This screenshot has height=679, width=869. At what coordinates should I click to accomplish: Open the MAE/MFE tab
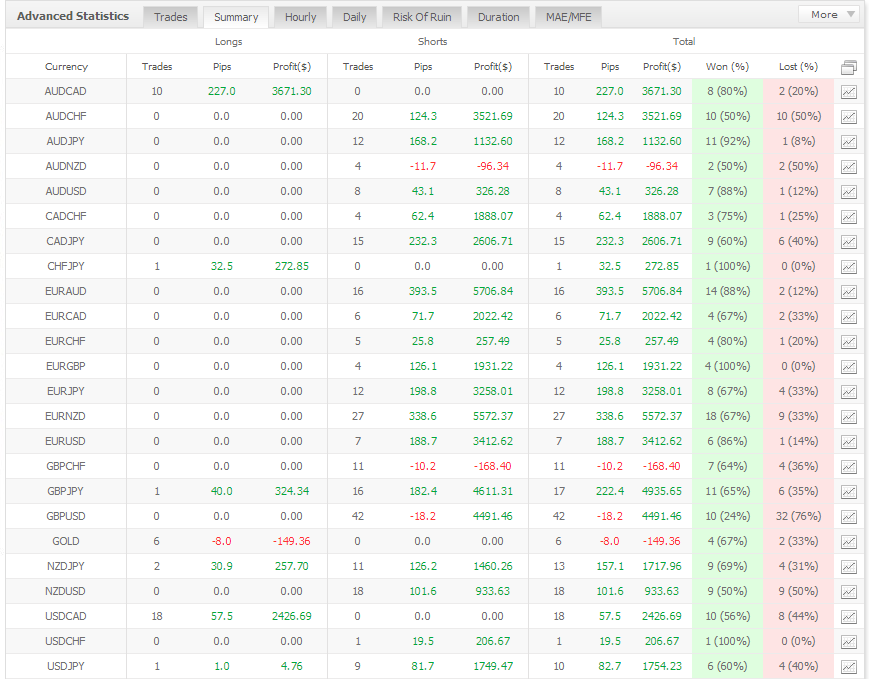(x=569, y=17)
